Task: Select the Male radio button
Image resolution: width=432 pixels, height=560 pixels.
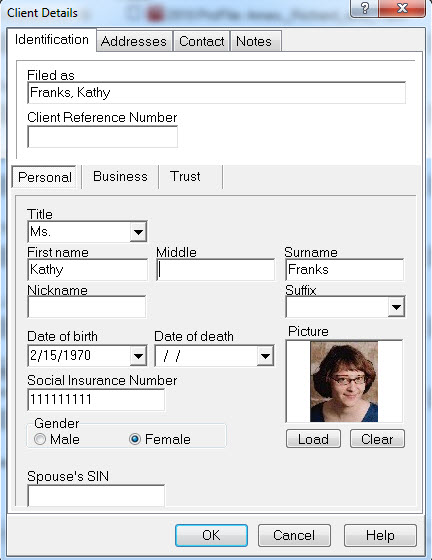Action: [x=40, y=439]
